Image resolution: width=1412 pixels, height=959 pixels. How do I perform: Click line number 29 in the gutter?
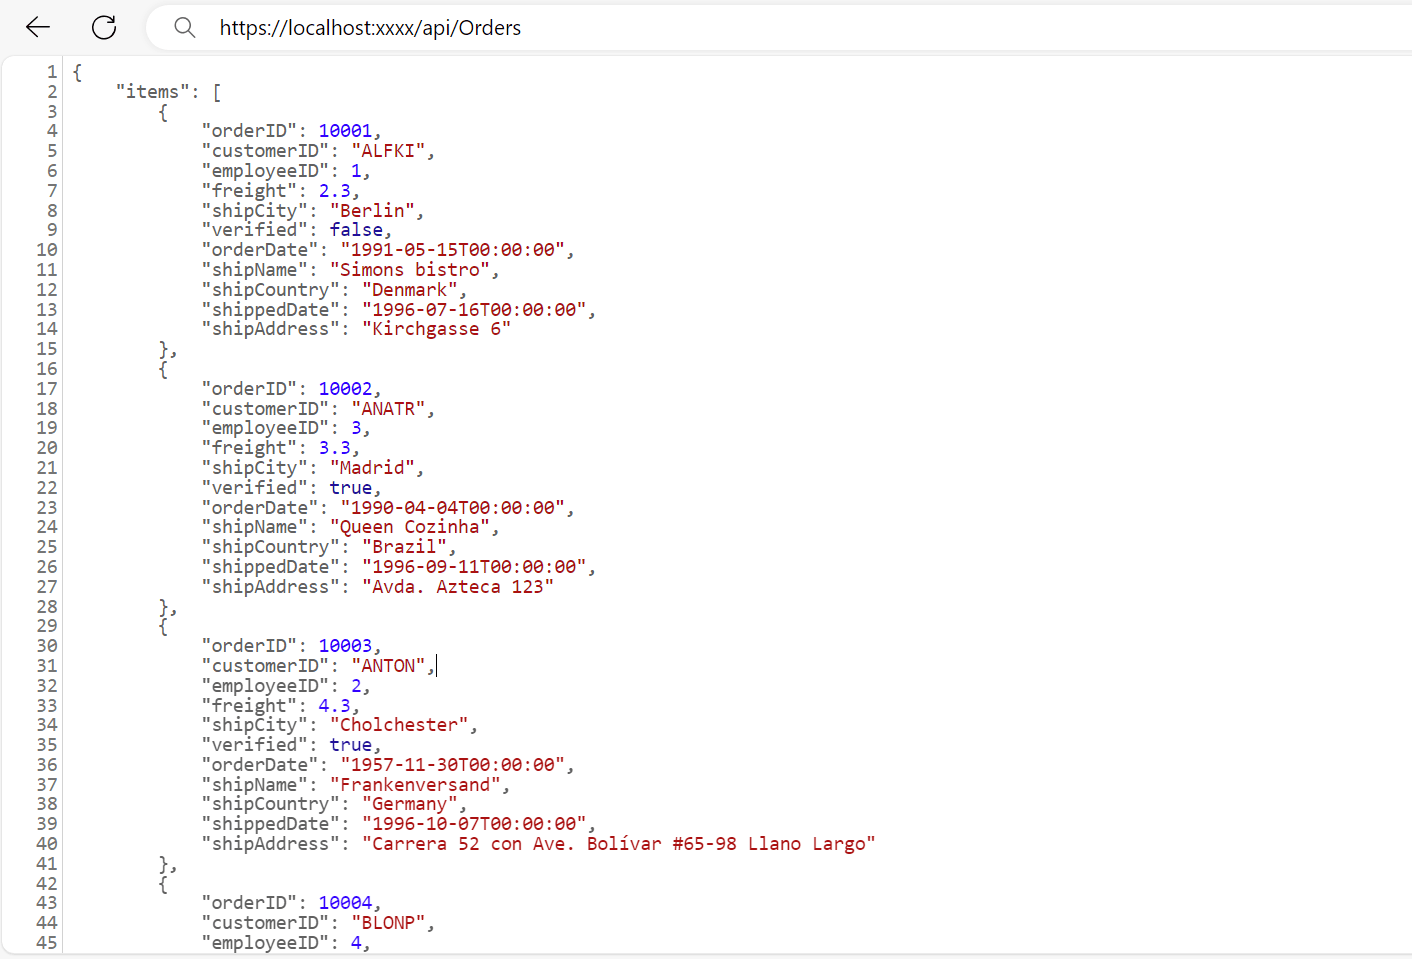pyautogui.click(x=47, y=626)
